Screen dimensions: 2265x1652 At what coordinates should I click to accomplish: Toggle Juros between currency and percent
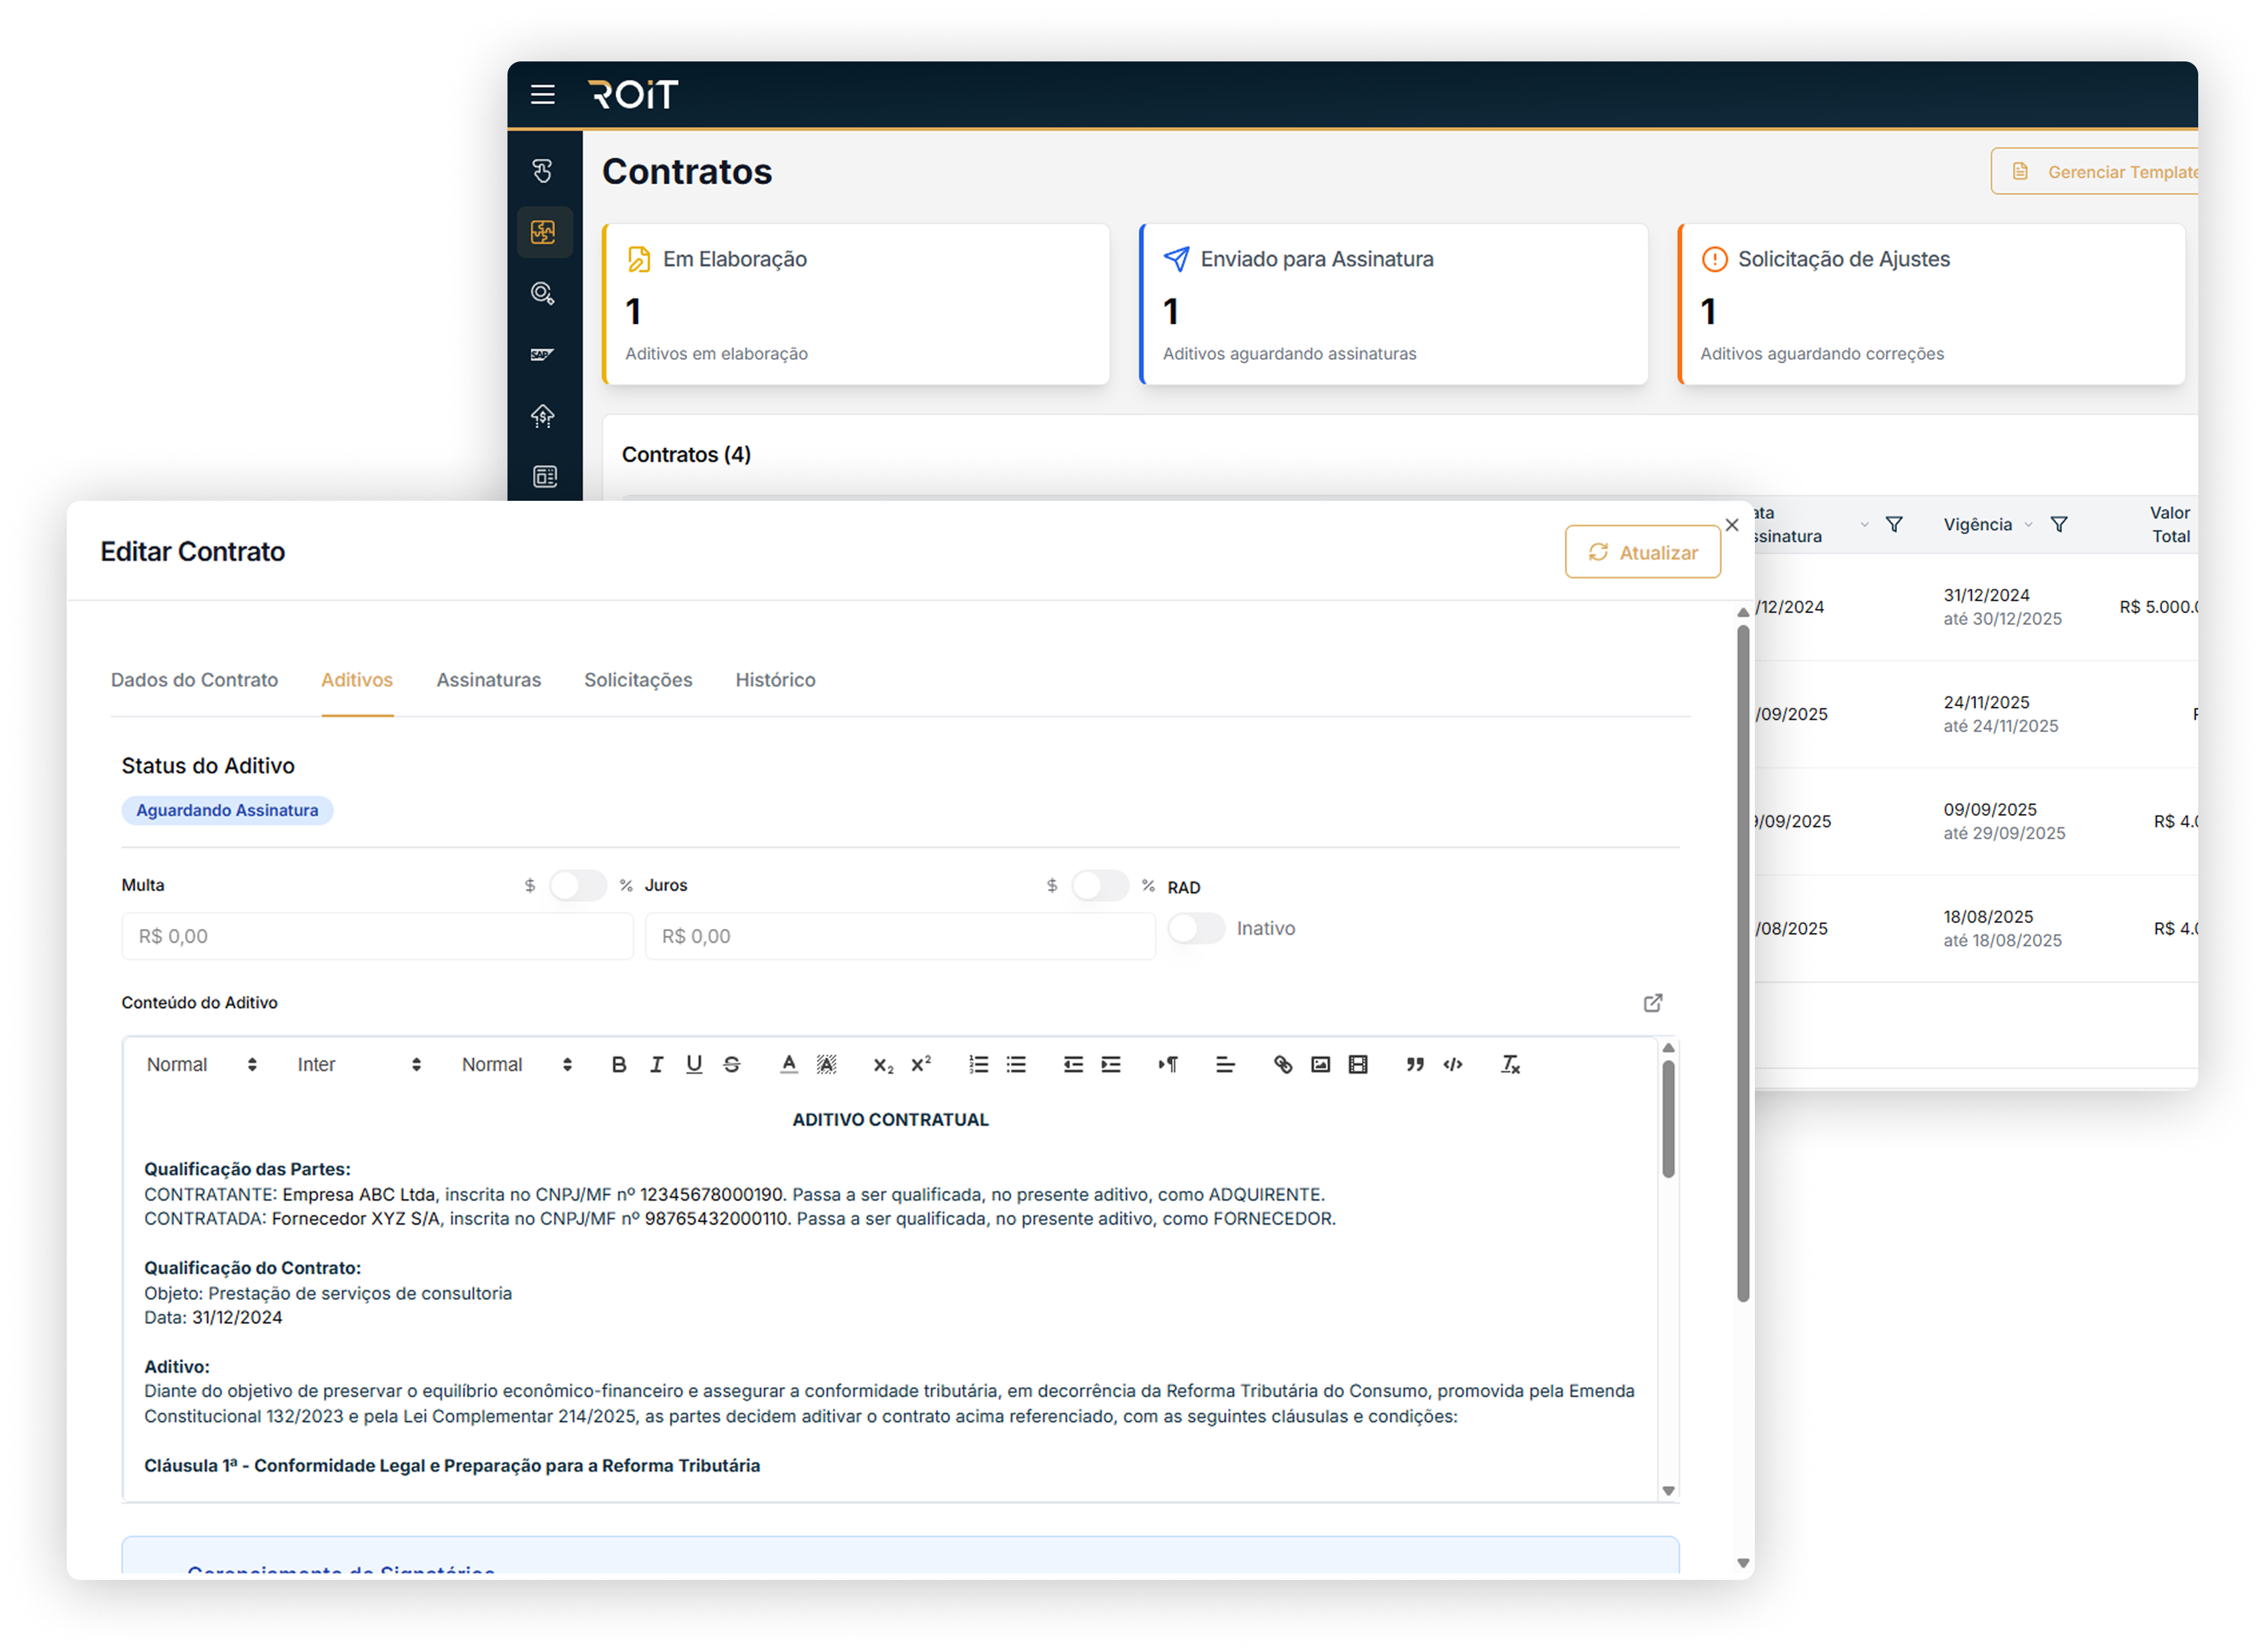click(1099, 886)
